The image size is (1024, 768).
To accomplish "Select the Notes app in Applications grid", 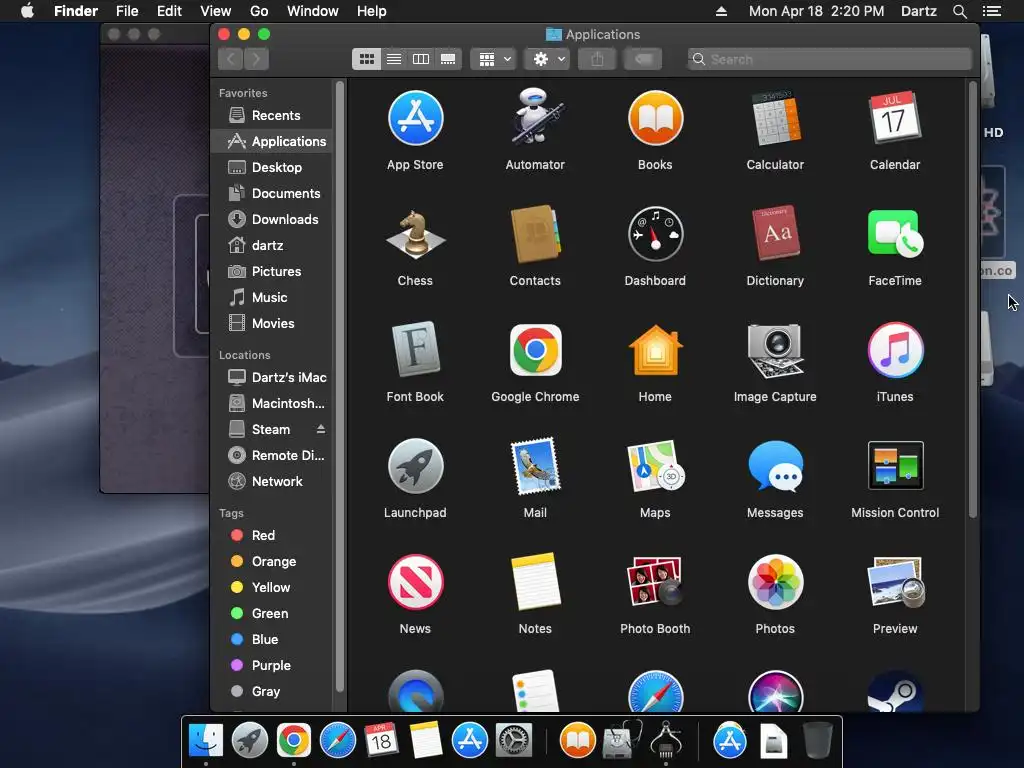I will [x=535, y=582].
